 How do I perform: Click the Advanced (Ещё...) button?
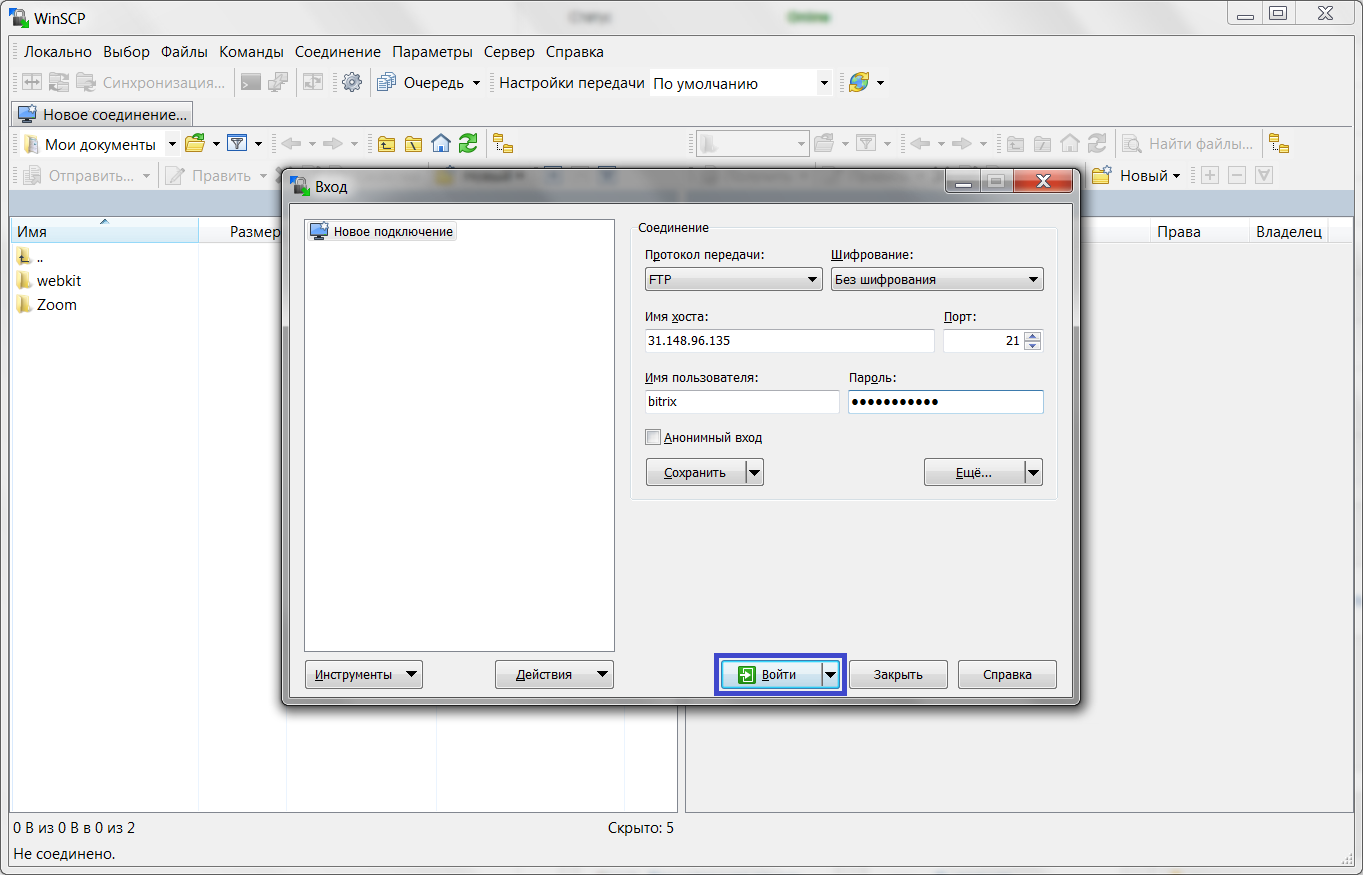[x=974, y=473]
